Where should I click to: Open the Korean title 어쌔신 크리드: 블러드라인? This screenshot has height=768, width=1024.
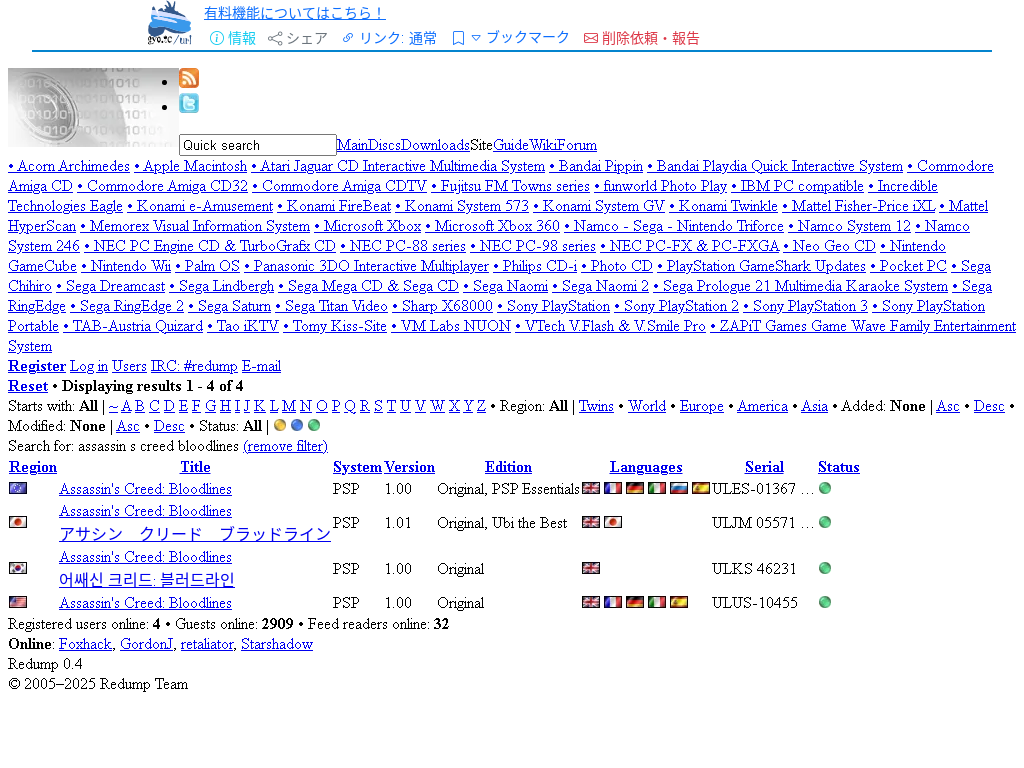tap(146, 580)
